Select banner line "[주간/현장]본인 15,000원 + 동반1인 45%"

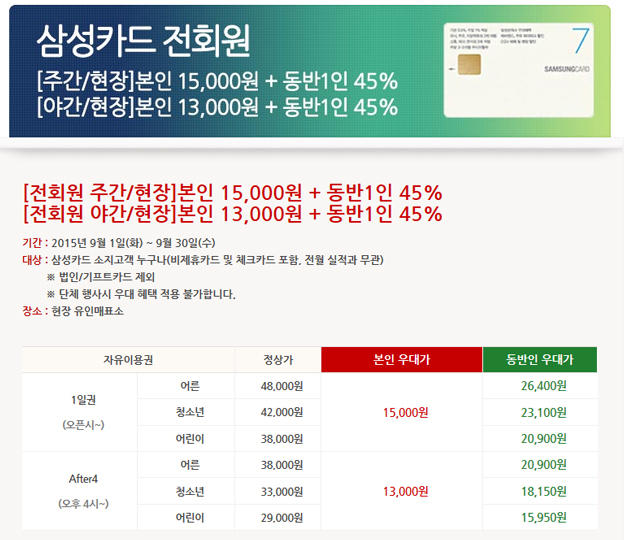tap(217, 81)
